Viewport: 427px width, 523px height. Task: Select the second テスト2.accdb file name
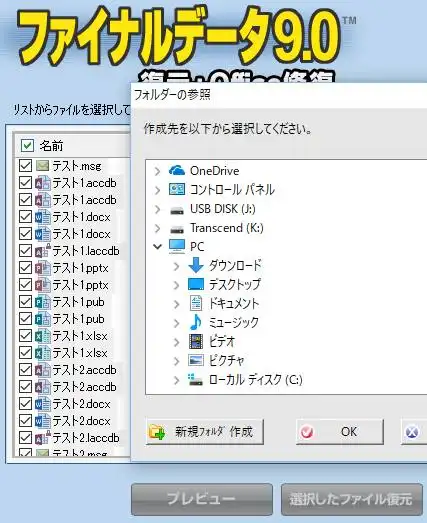point(84,387)
